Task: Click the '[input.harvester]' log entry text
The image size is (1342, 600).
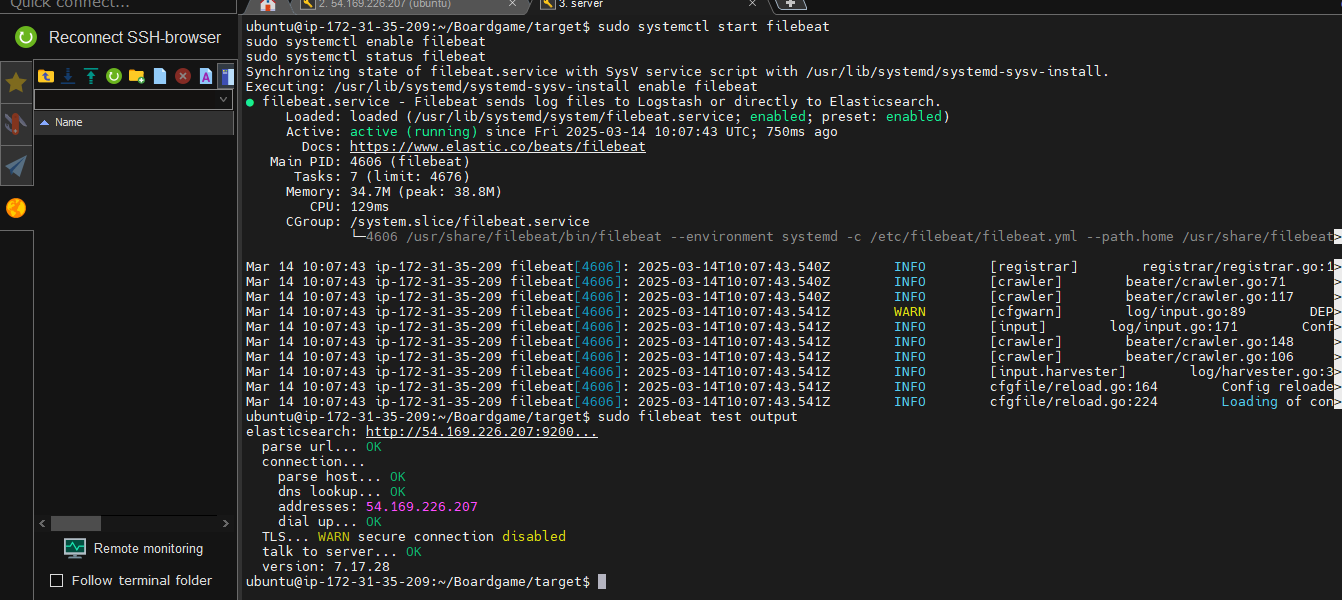Action: coord(1058,372)
